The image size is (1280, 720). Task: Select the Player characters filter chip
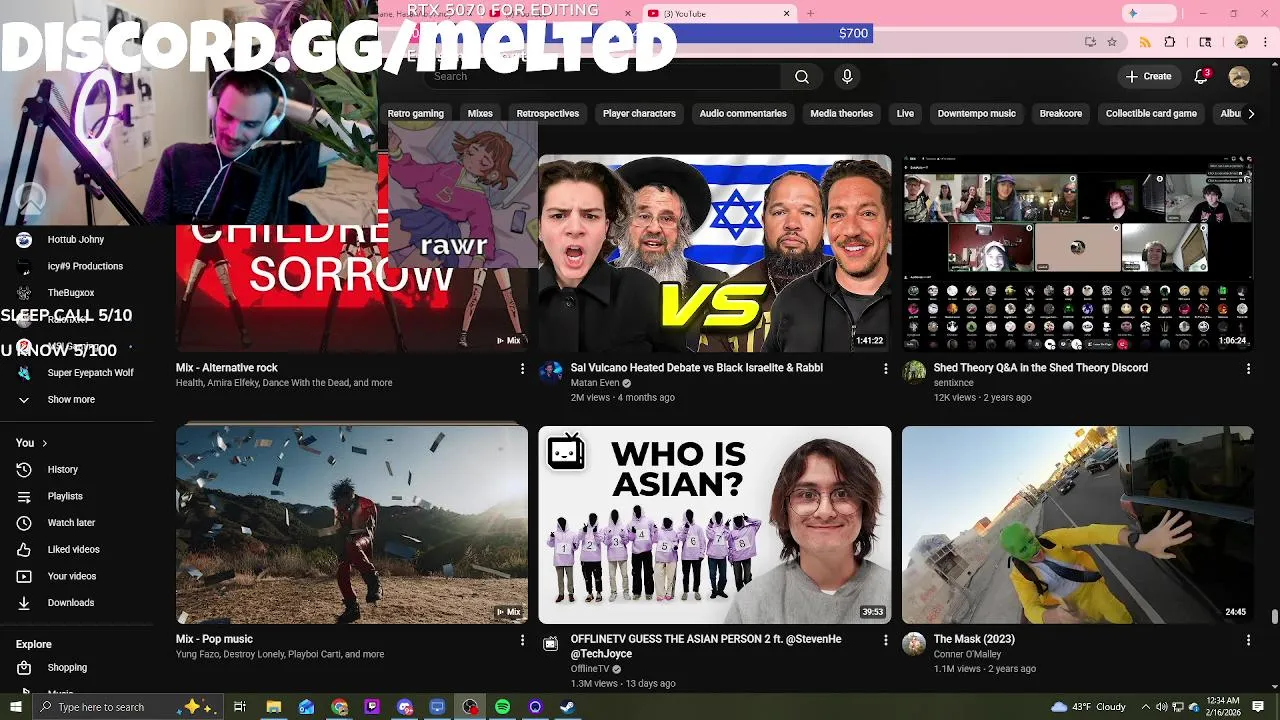click(639, 113)
